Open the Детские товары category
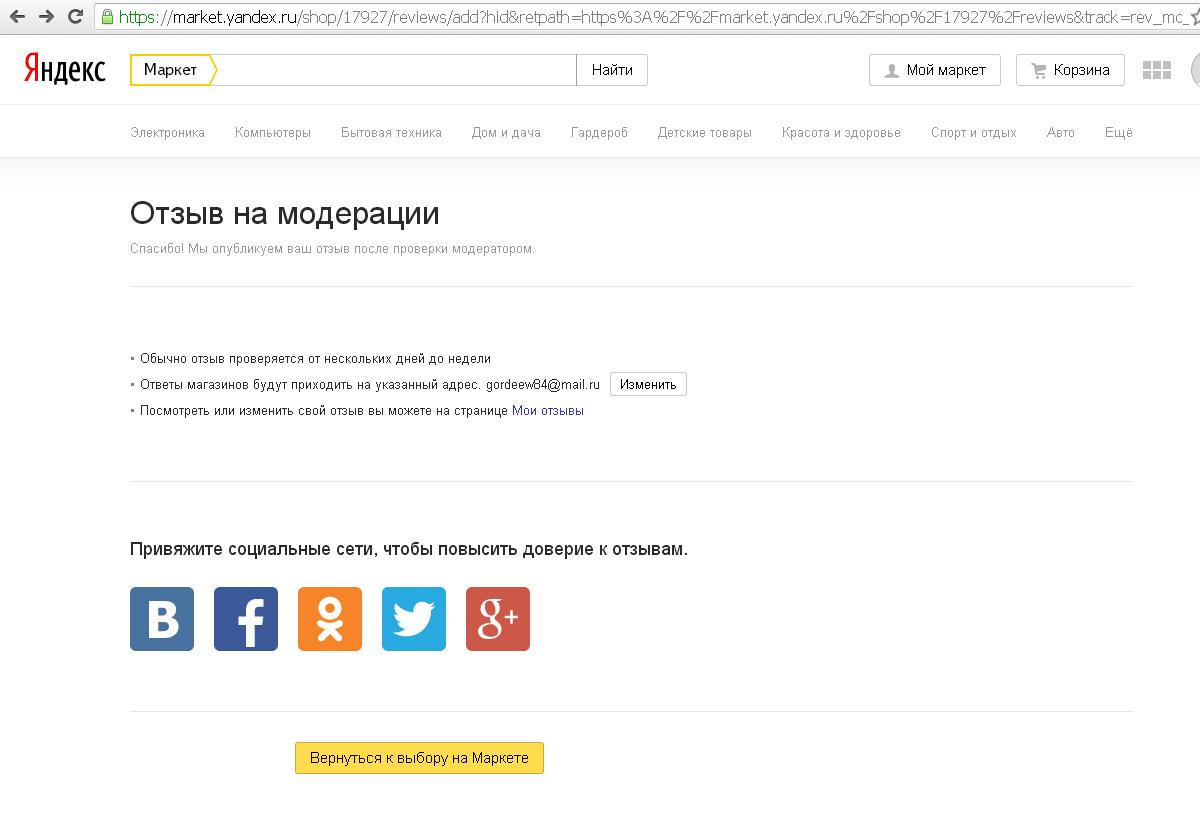 click(705, 132)
